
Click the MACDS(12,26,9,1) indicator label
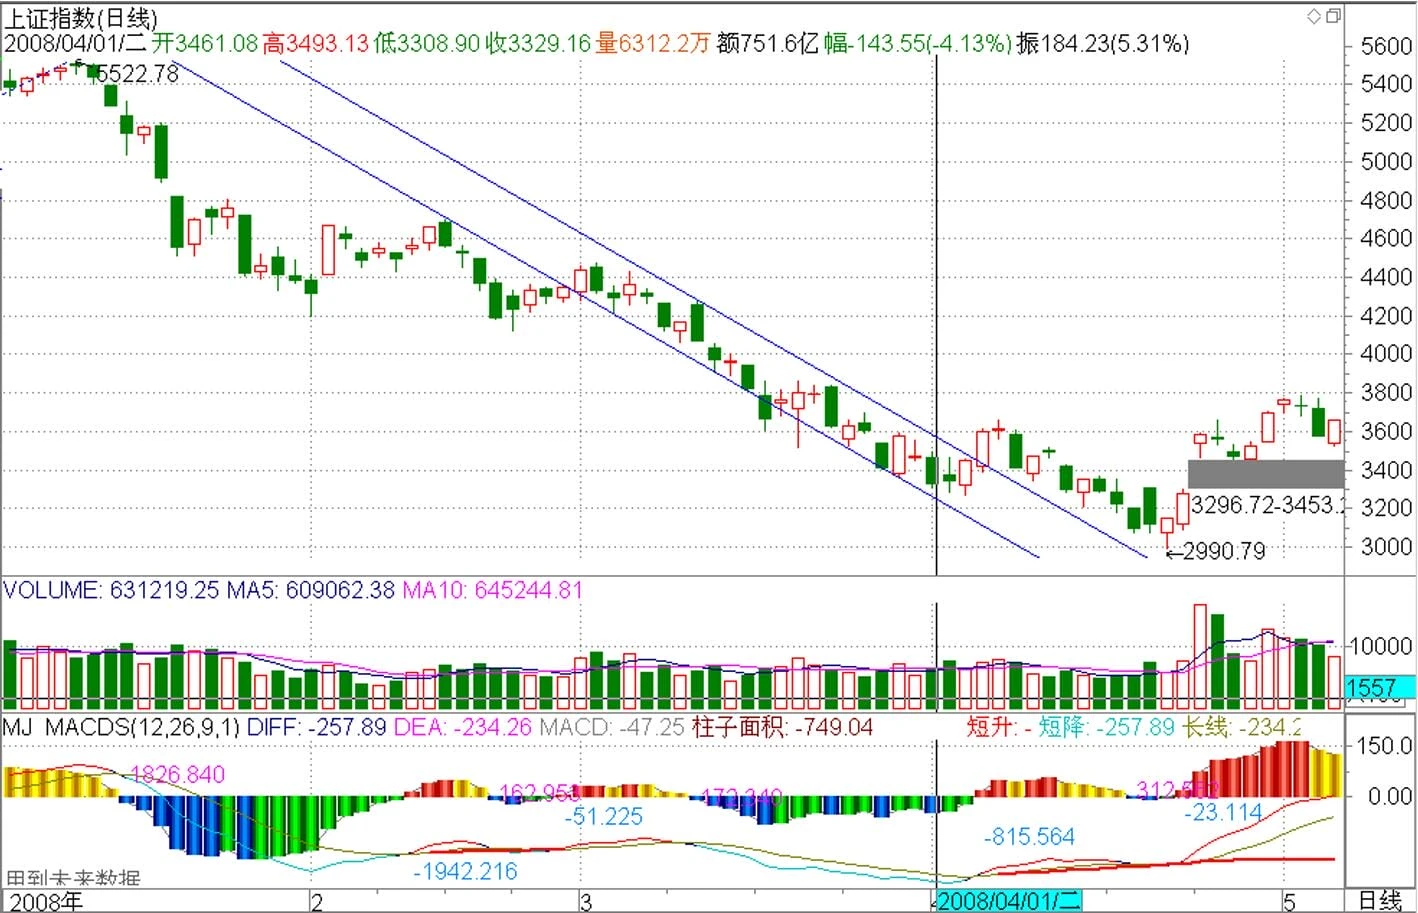coord(142,727)
